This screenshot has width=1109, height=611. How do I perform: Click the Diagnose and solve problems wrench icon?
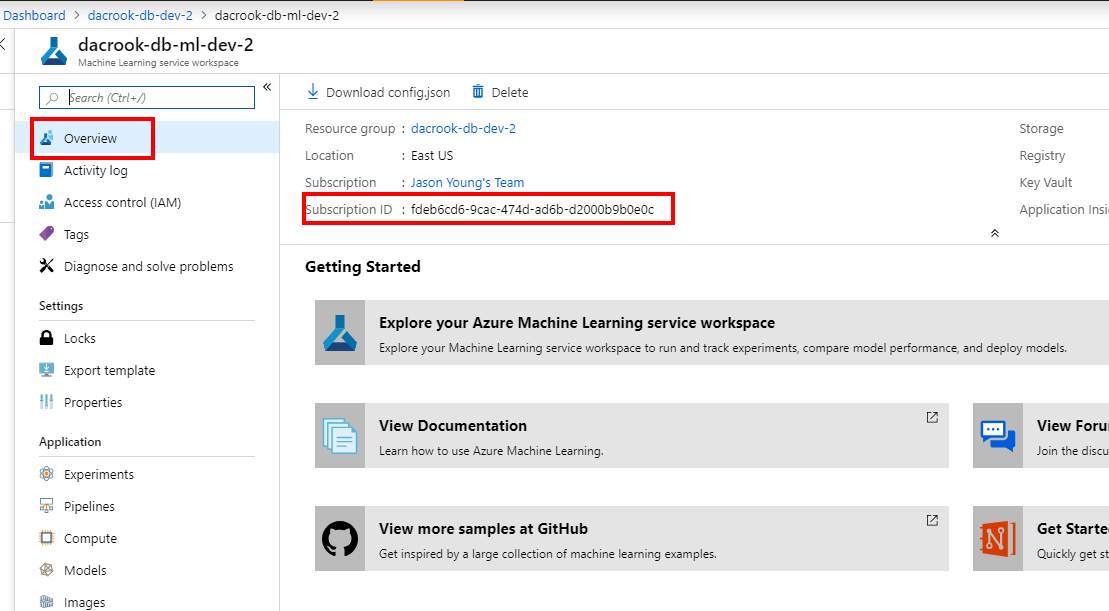point(47,266)
